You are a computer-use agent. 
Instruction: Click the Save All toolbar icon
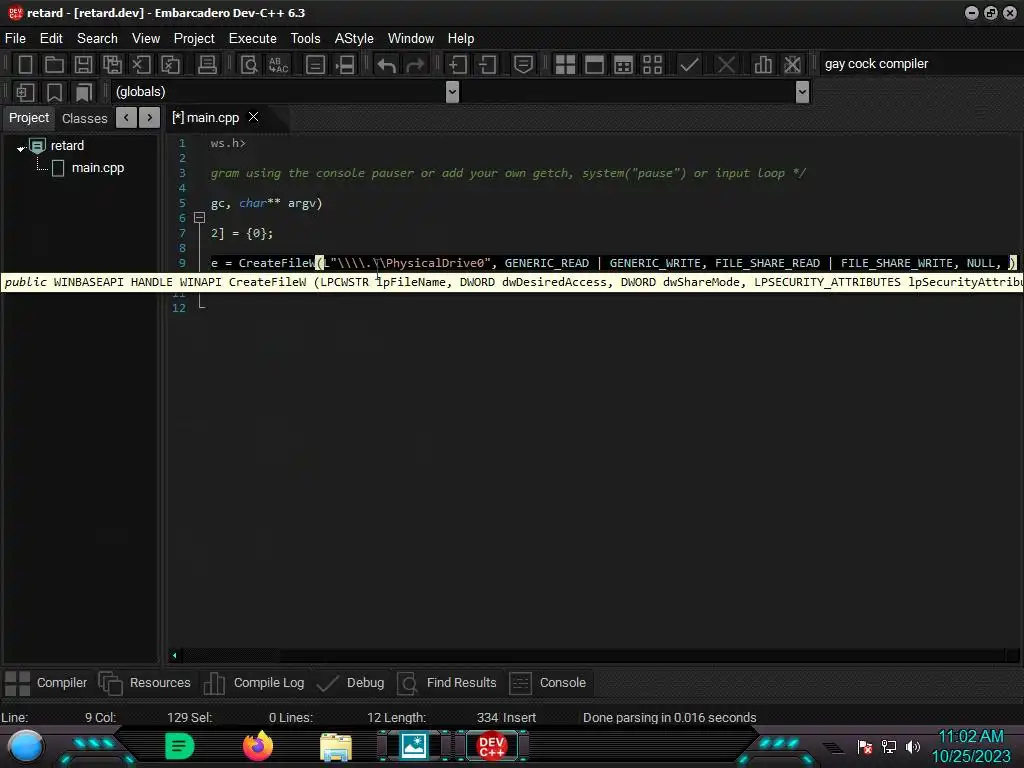112,65
